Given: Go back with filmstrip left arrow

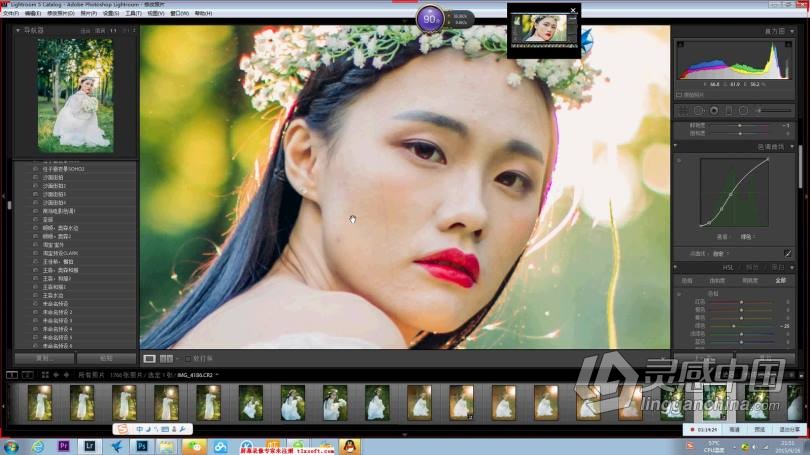Looking at the screenshot, I should [56, 374].
